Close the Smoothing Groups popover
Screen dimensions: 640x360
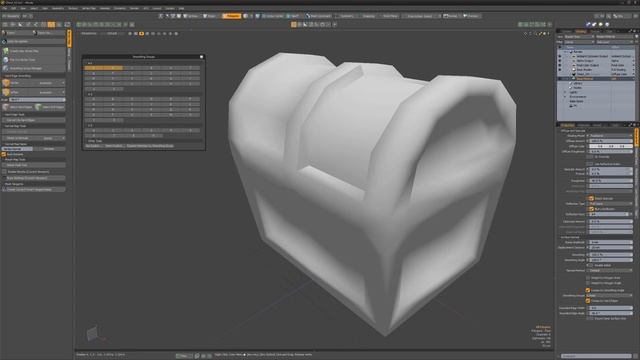(x=201, y=57)
